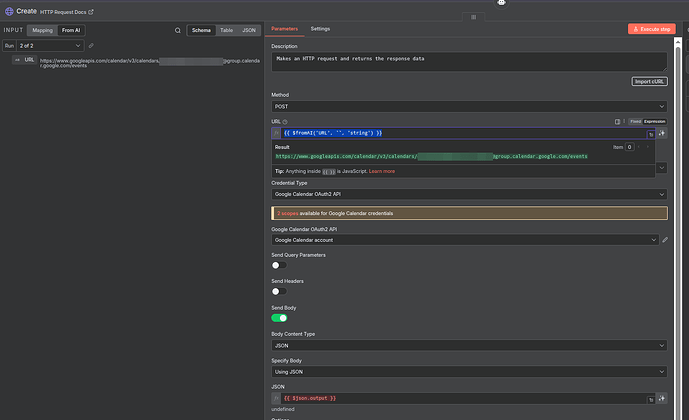The height and width of the screenshot is (420, 689).
Task: Expand the Body Content Type dropdown
Action: tap(469, 345)
